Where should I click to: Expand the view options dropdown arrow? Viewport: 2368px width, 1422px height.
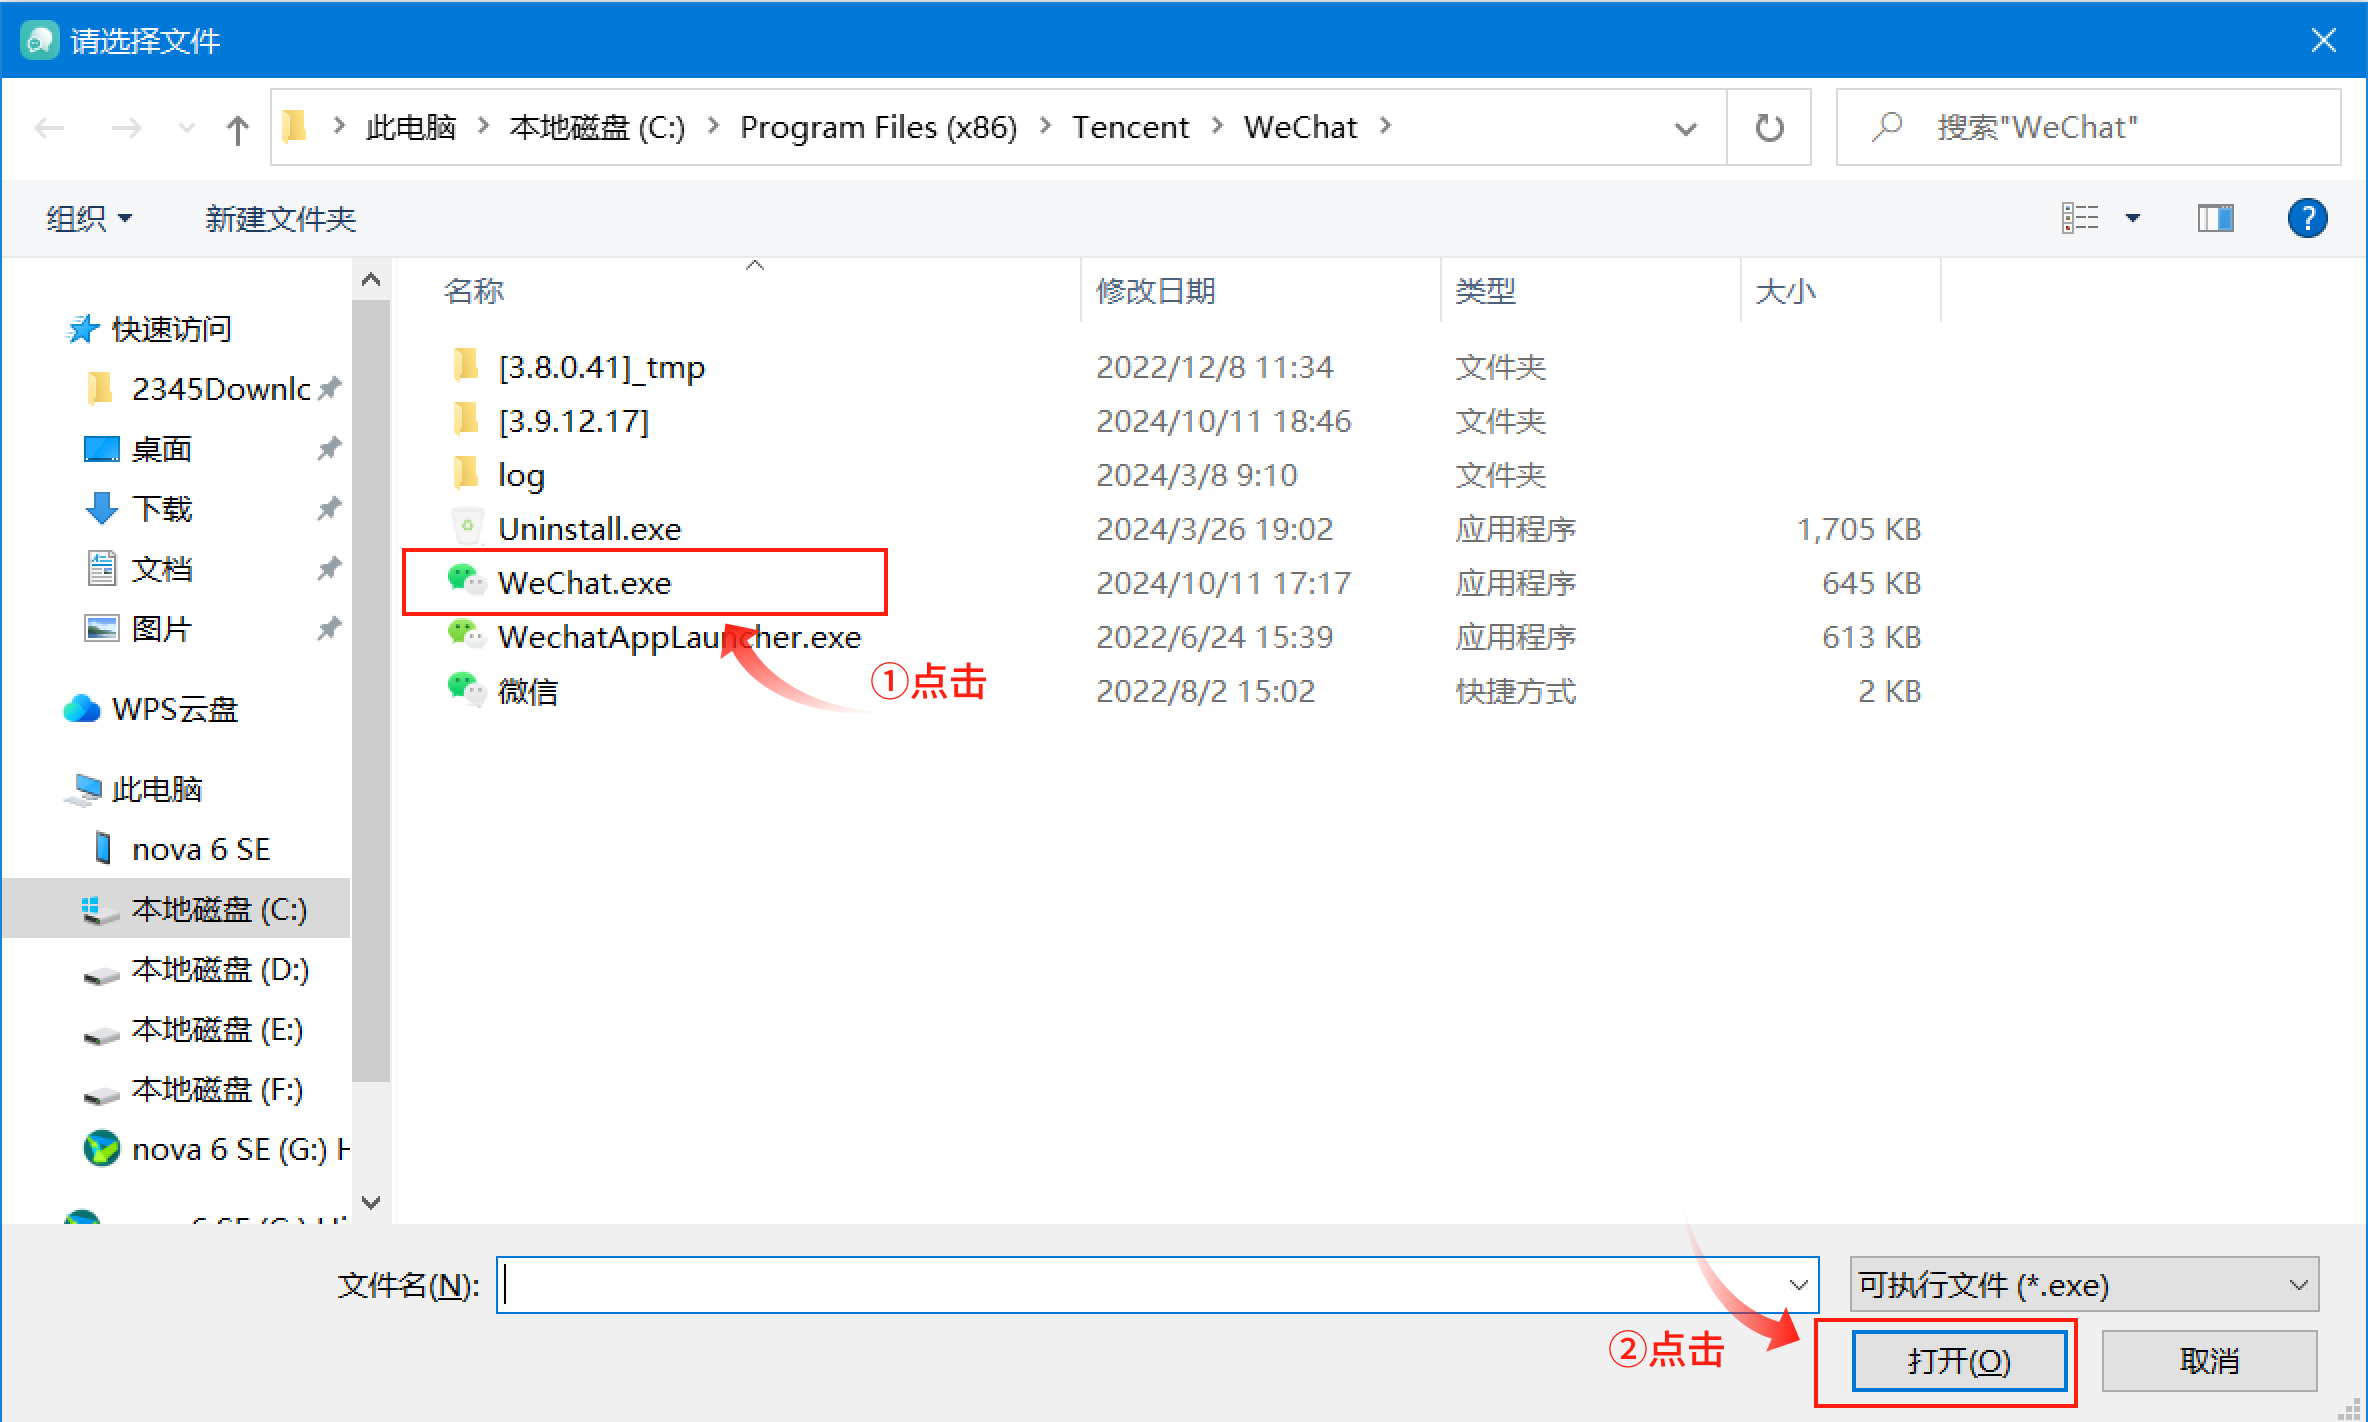tap(2133, 218)
